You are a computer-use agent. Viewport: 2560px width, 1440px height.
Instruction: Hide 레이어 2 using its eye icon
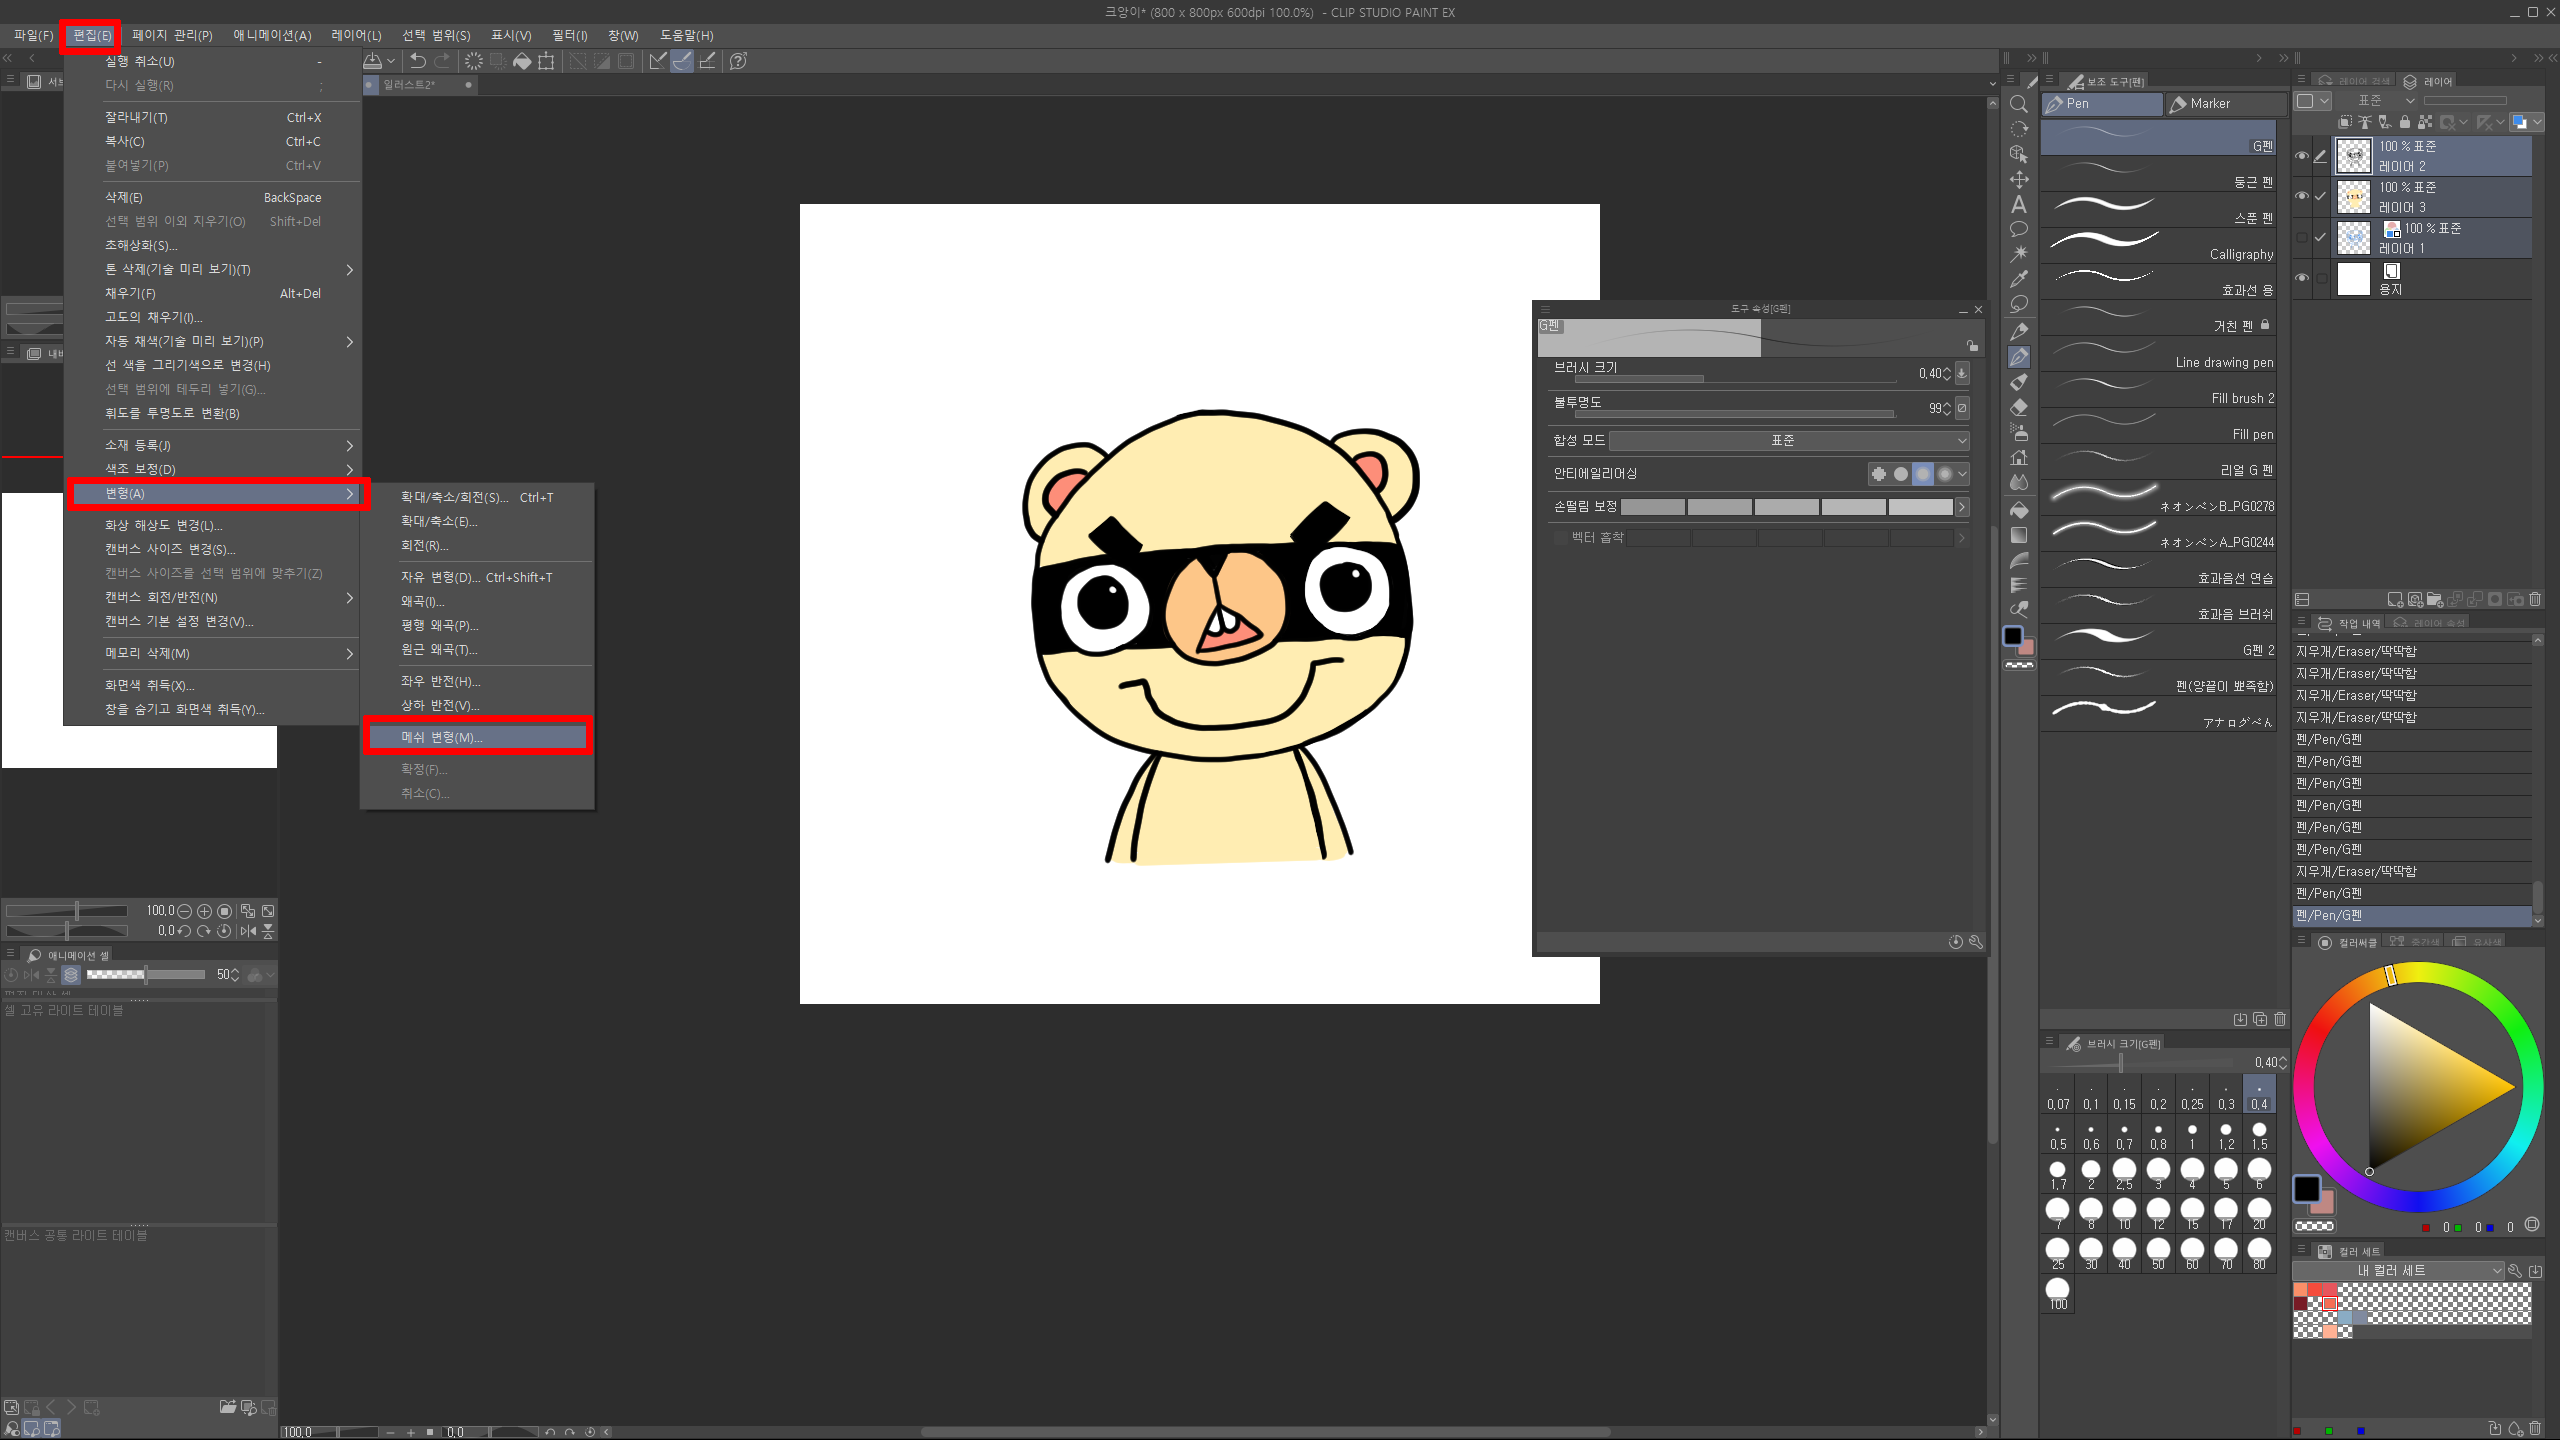[2302, 156]
